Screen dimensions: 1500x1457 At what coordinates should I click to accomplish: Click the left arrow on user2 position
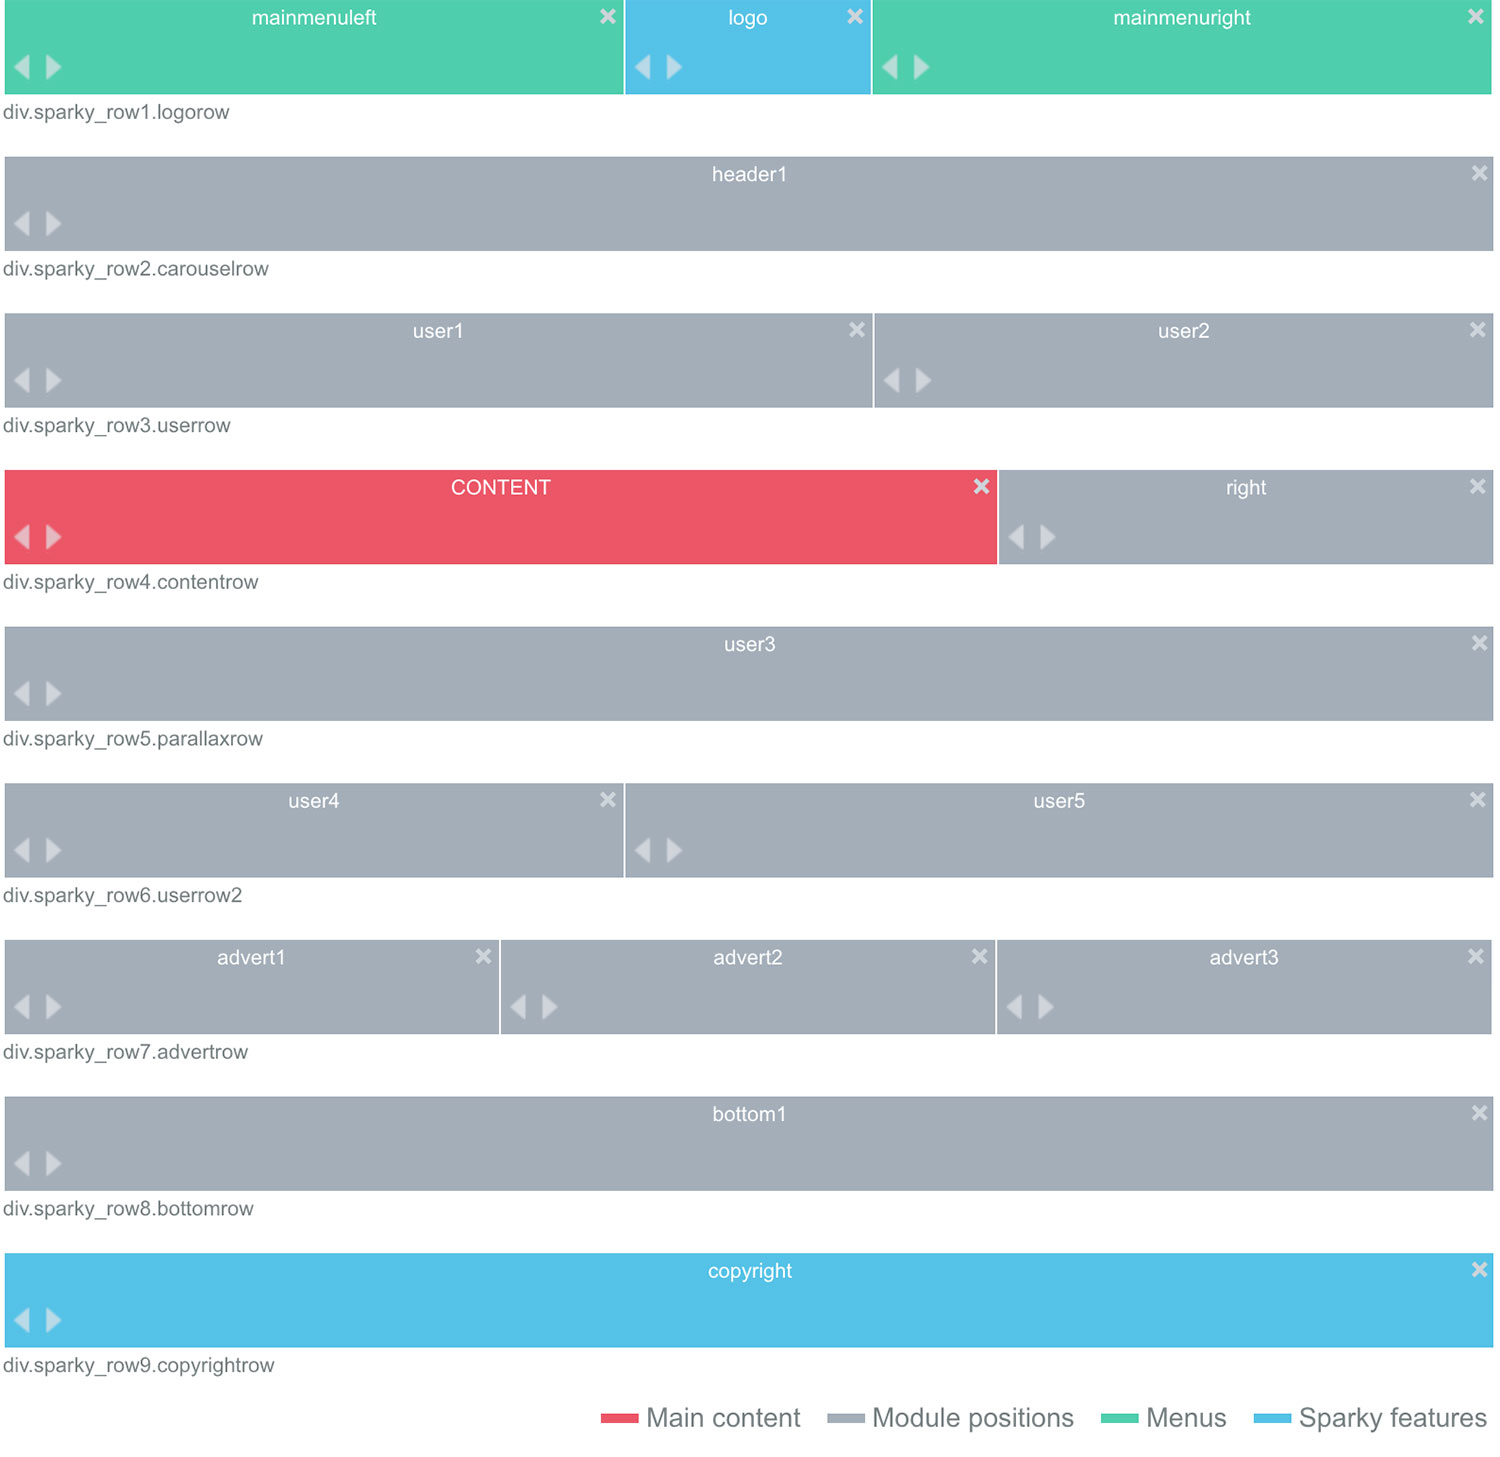(893, 380)
